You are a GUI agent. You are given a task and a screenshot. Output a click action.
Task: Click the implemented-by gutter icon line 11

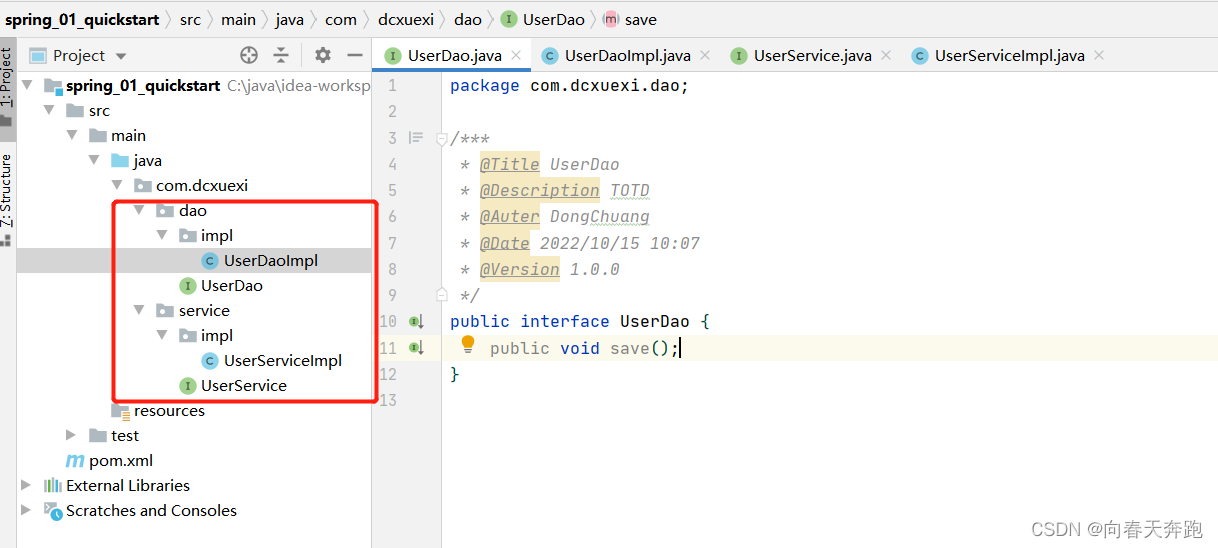(x=417, y=348)
